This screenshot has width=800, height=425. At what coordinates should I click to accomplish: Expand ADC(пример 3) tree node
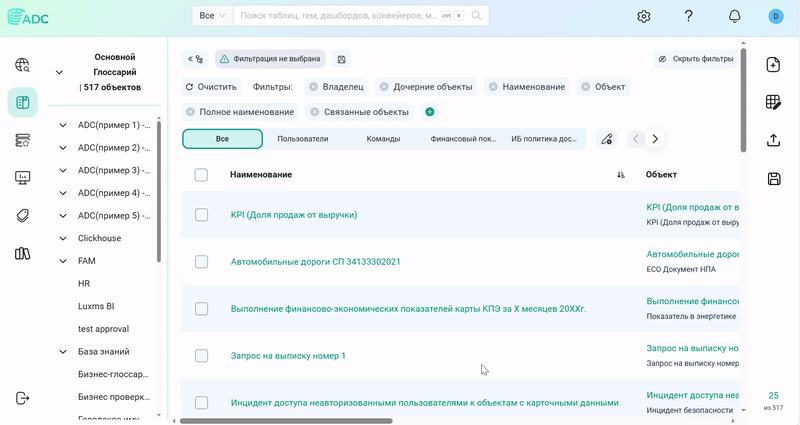pos(63,170)
